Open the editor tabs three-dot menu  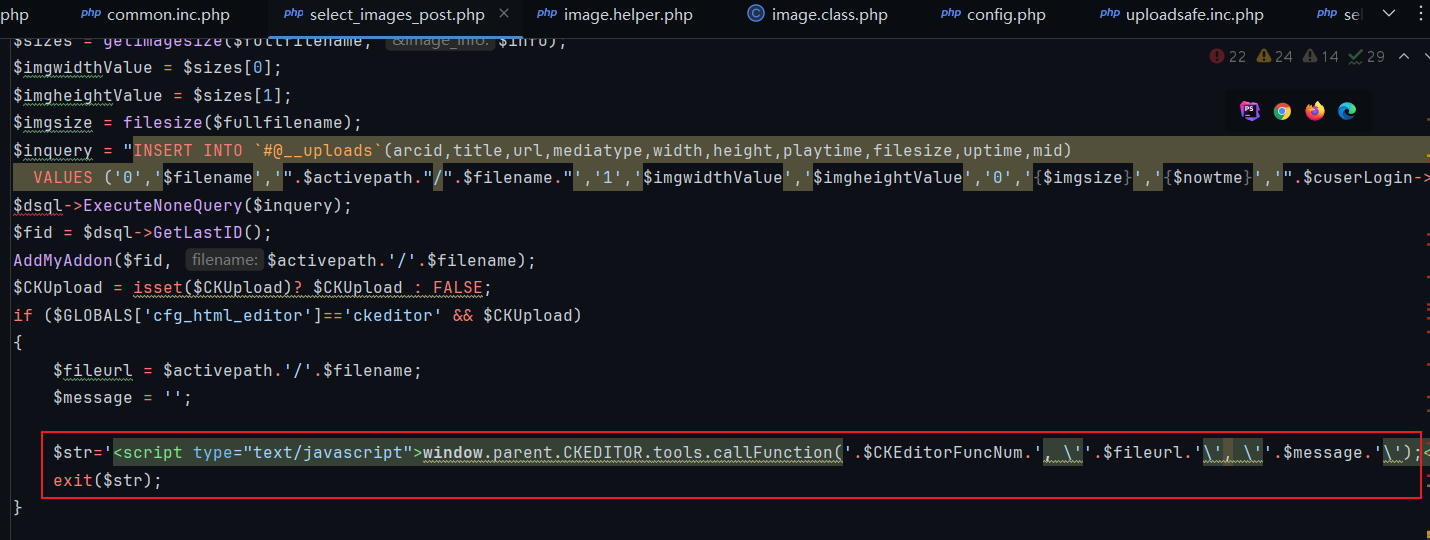[x=1420, y=14]
